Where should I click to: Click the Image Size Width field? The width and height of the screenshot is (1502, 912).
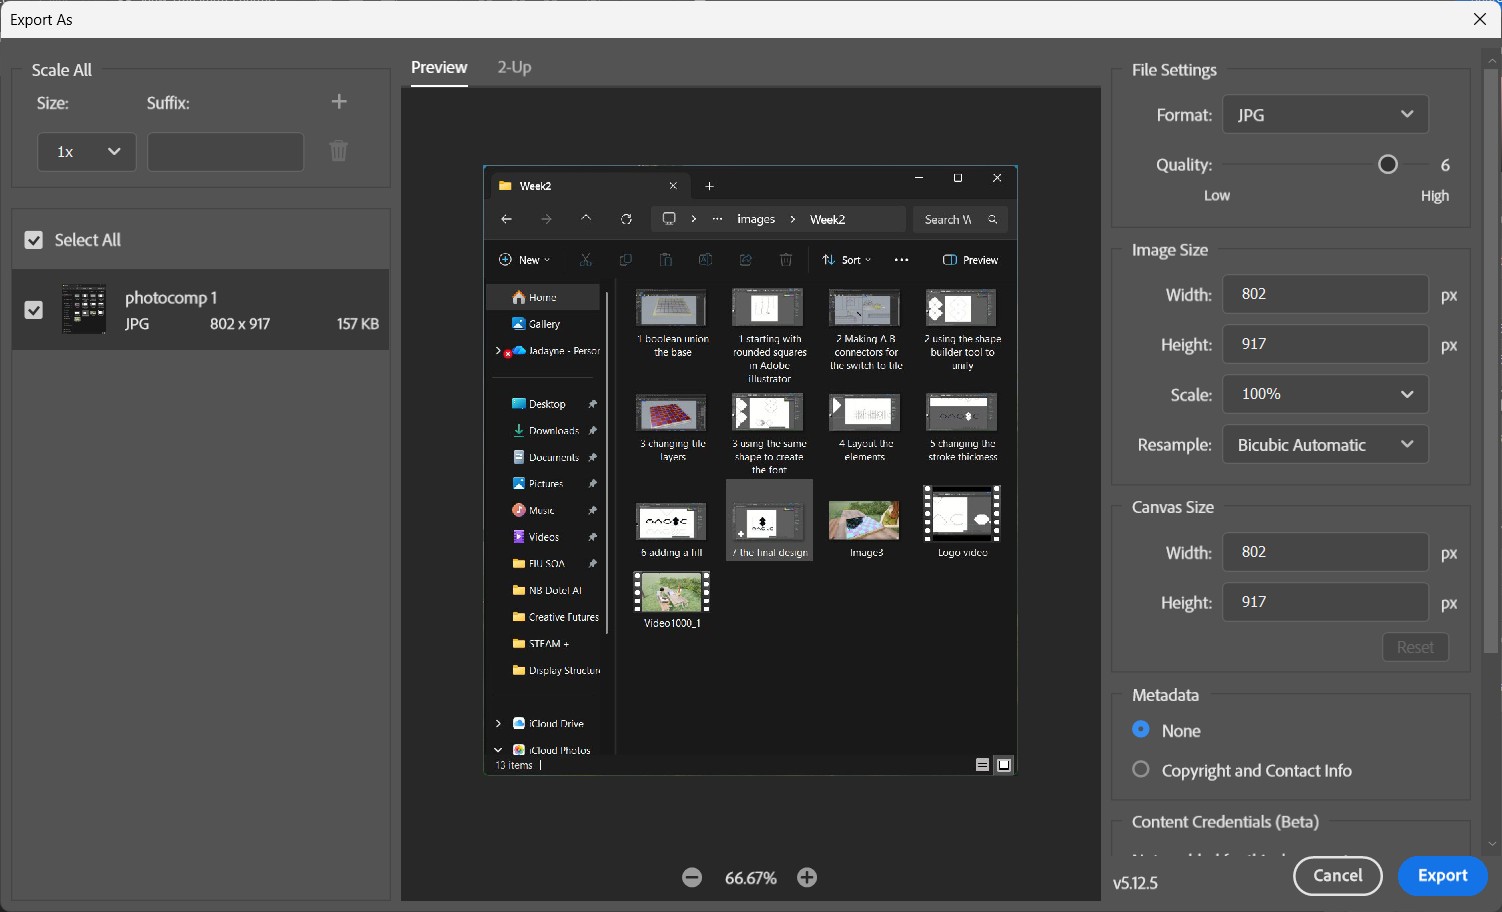click(1325, 294)
